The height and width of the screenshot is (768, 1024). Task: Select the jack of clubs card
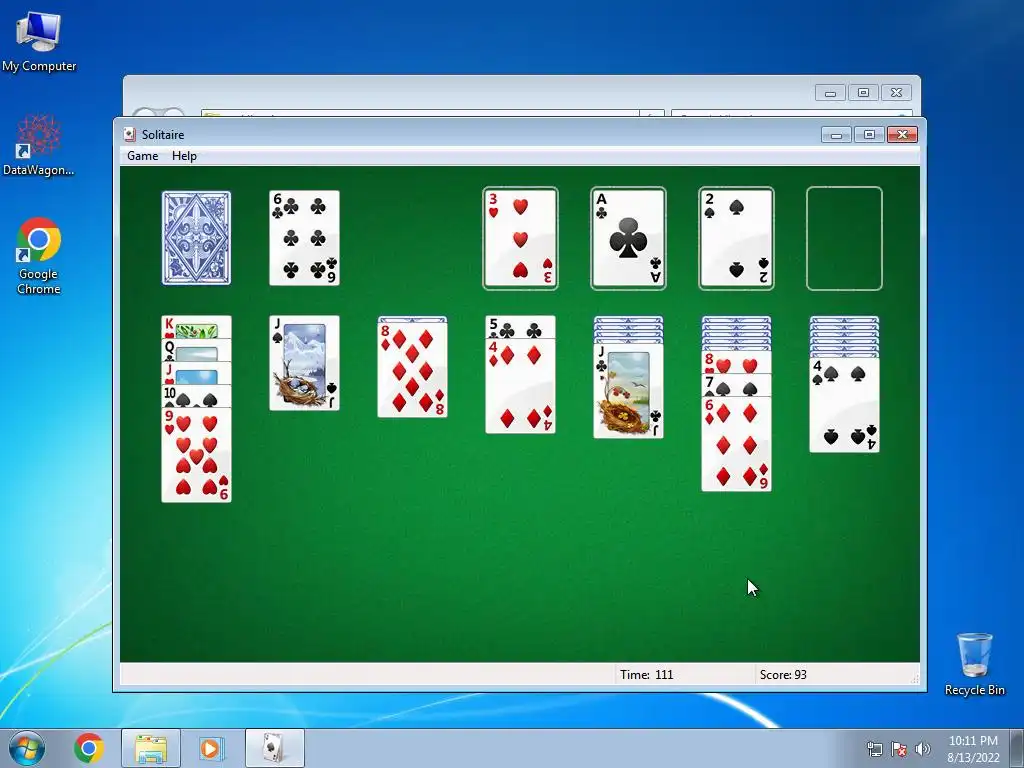pos(628,391)
